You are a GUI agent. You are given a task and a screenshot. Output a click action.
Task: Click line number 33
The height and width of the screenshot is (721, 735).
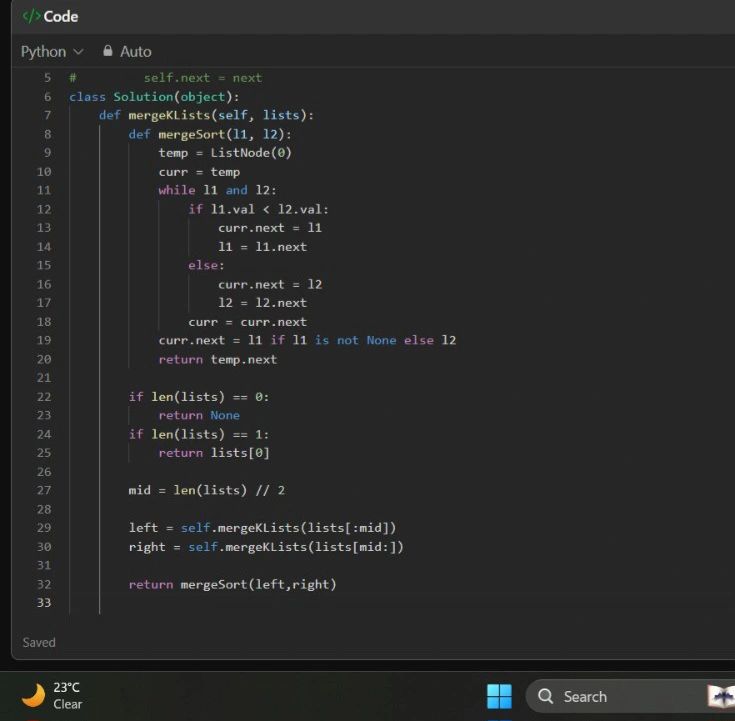tap(44, 602)
